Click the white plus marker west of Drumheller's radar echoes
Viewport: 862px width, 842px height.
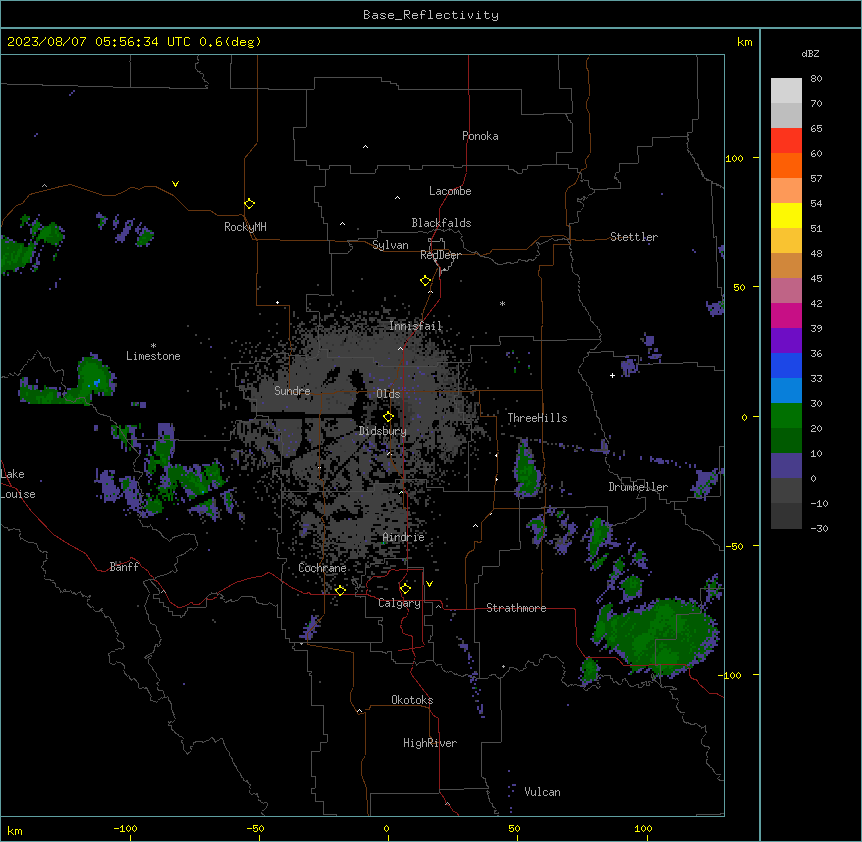pos(612,375)
